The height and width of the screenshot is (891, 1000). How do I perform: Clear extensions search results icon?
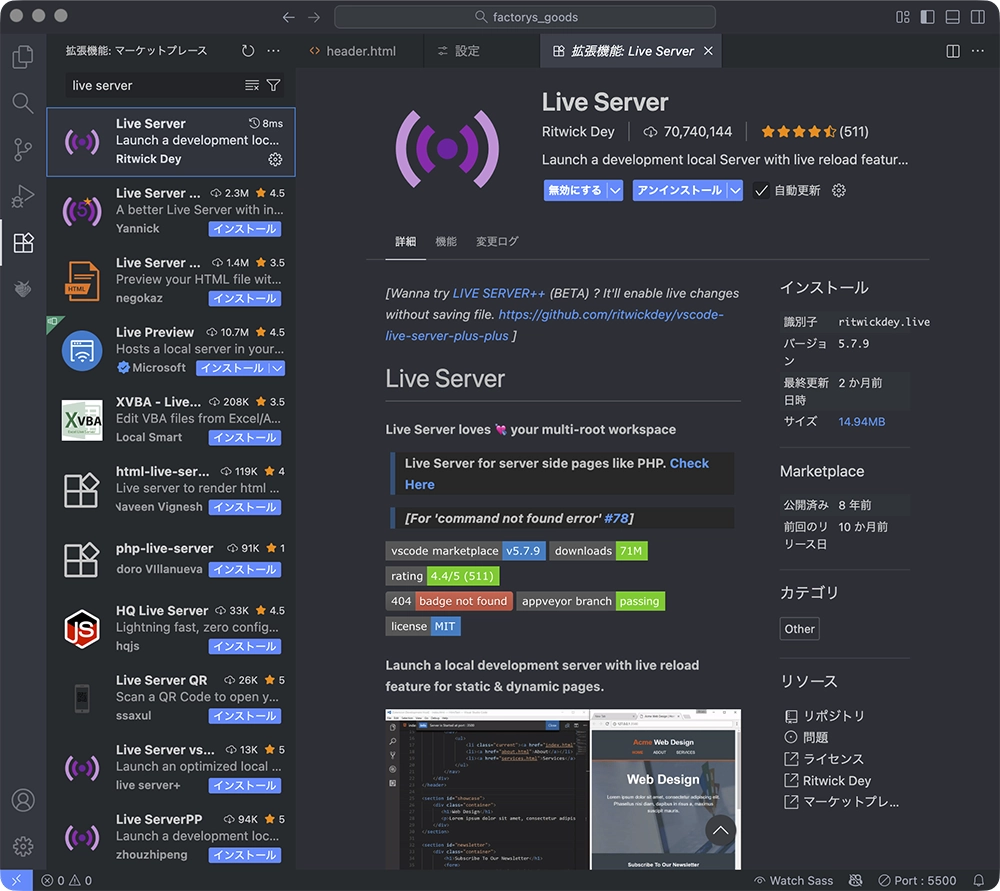click(252, 86)
